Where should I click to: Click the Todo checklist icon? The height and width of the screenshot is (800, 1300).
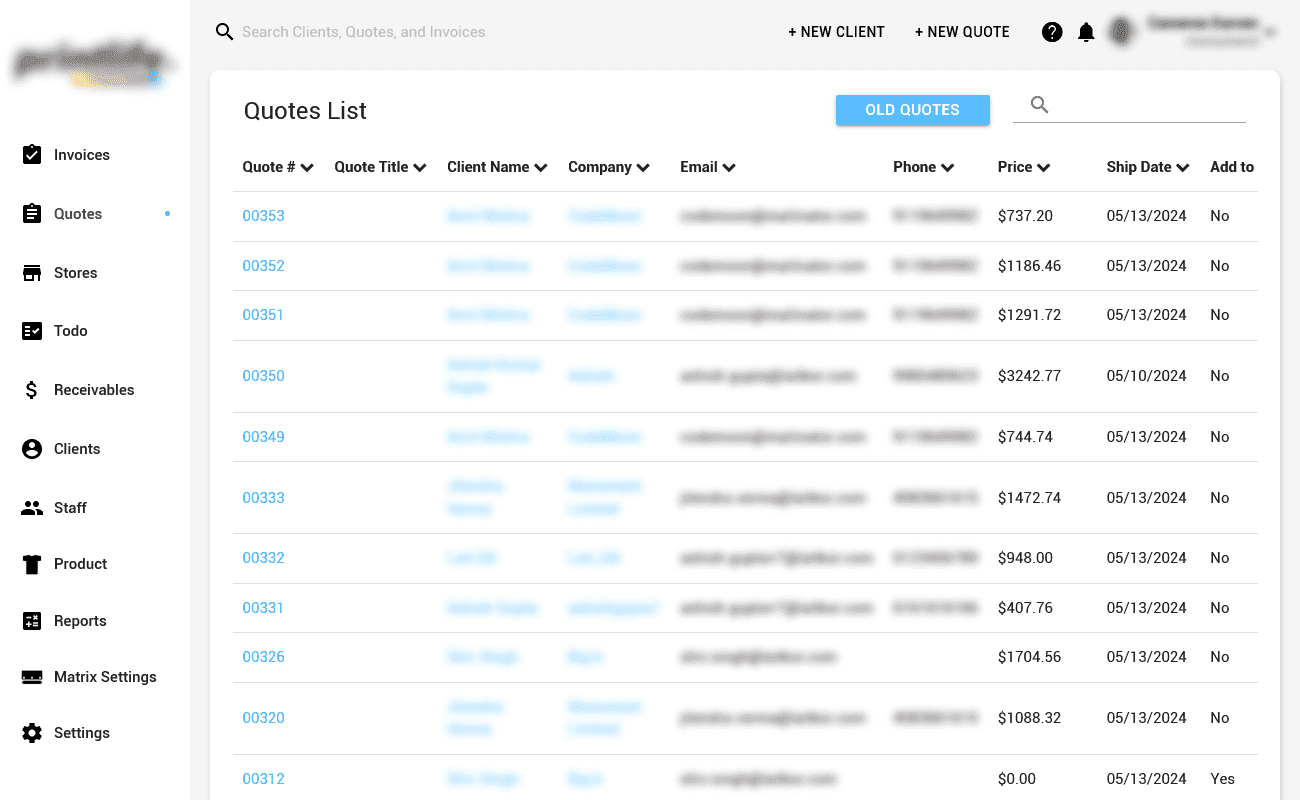pos(32,331)
